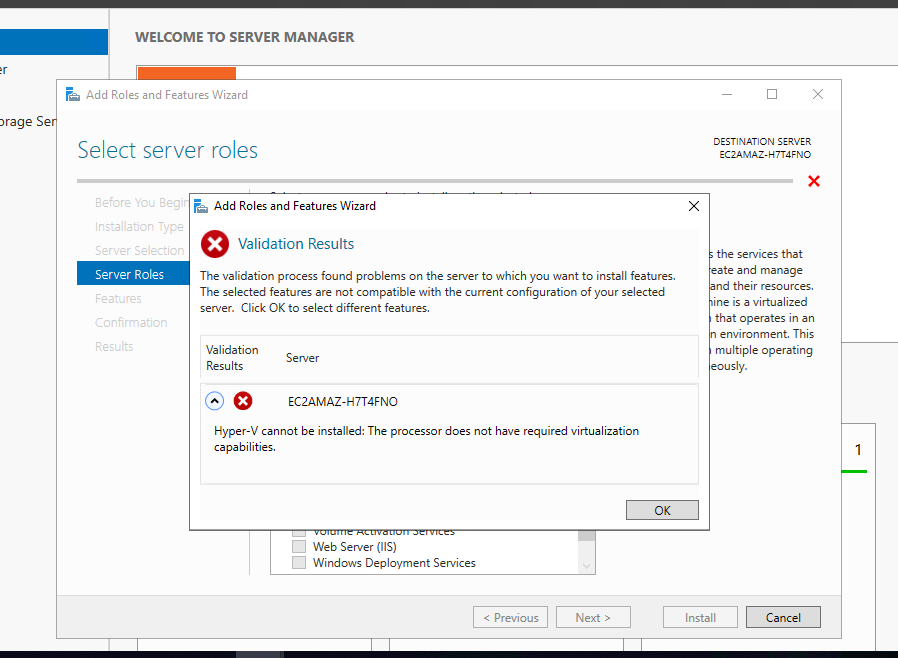The image size is (898, 658).
Task: Click the DESTINATION SERVER label
Action: click(762, 141)
